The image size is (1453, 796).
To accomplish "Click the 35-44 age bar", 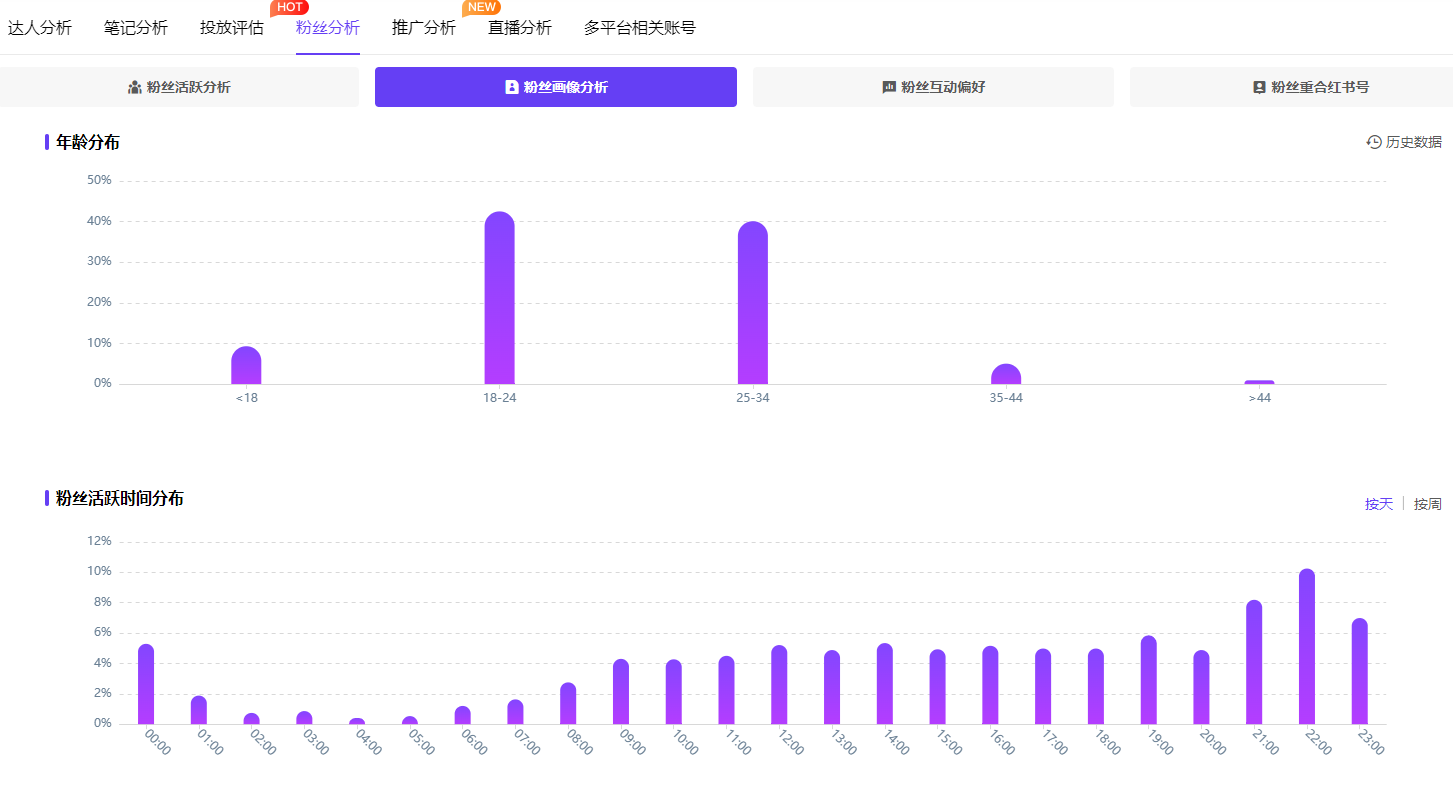I will coord(1006,374).
